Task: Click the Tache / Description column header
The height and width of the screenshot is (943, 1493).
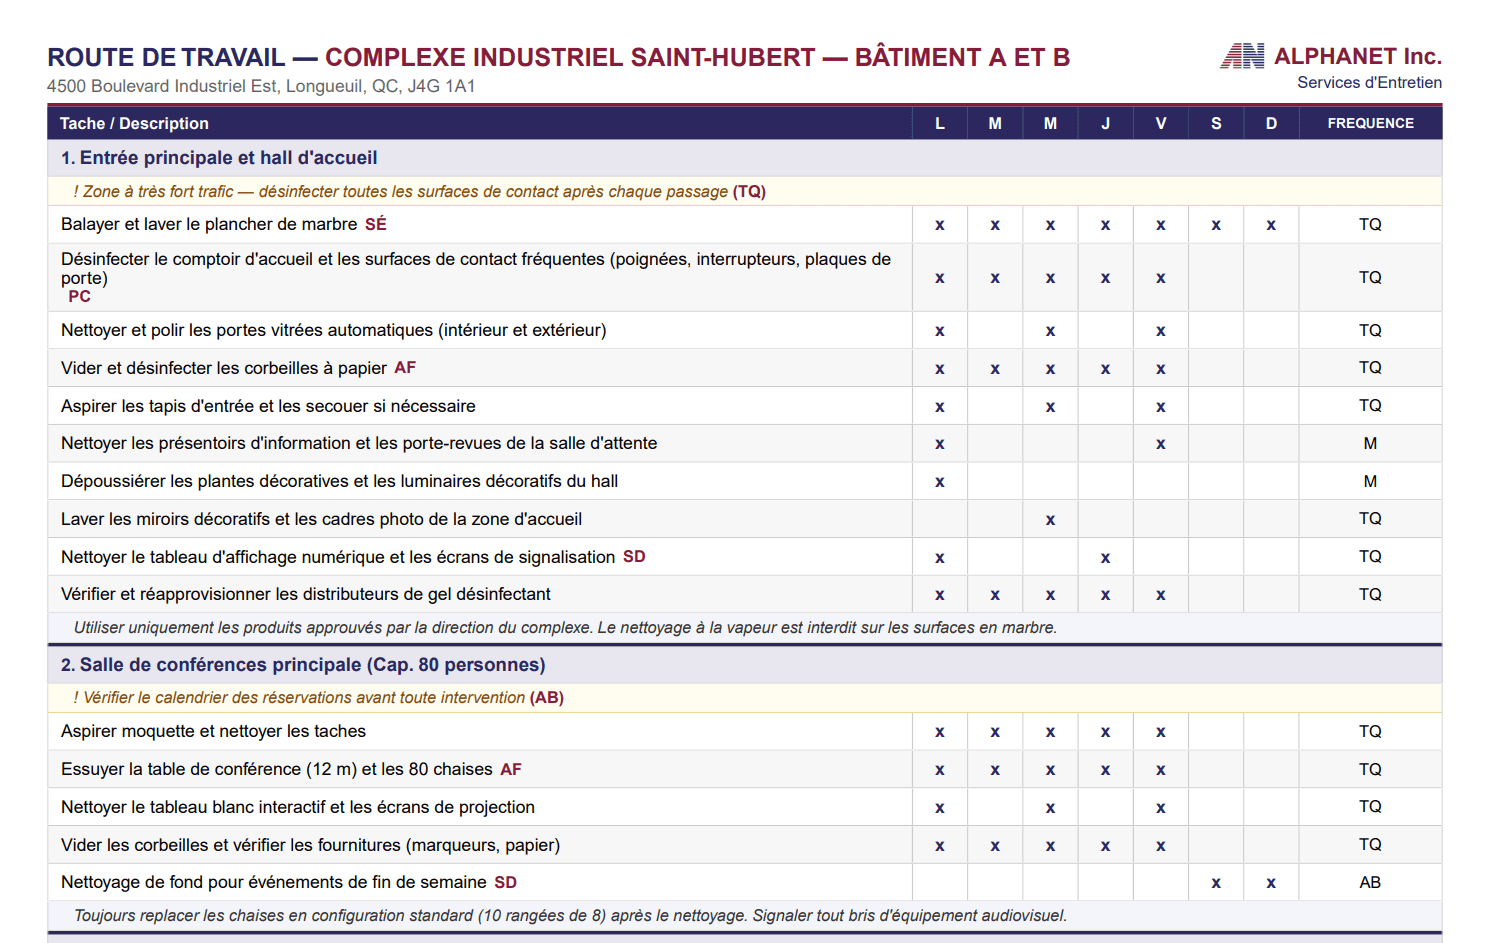Action: (134, 123)
